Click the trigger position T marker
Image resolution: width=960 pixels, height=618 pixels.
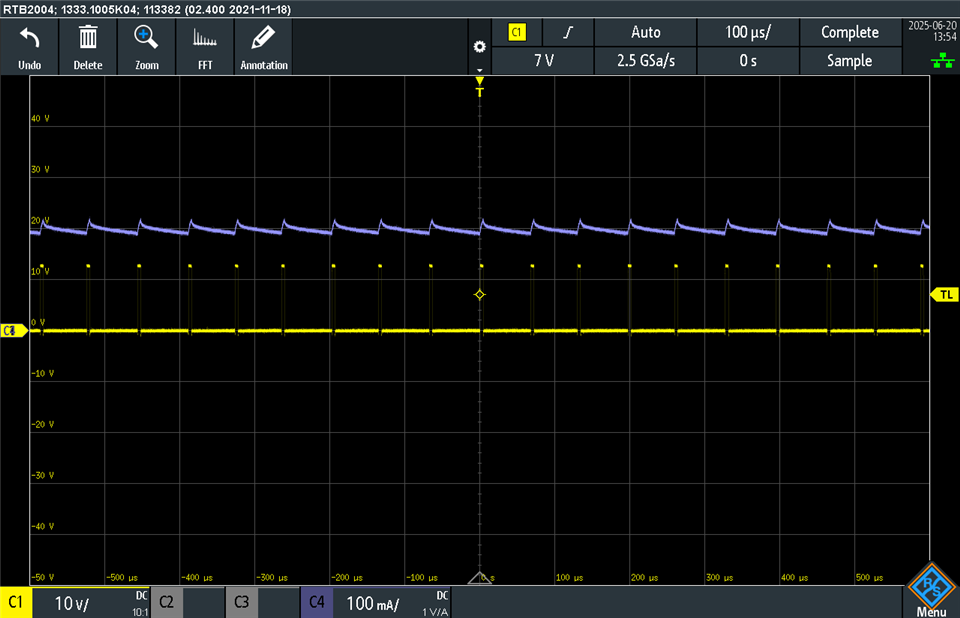pyautogui.click(x=479, y=87)
